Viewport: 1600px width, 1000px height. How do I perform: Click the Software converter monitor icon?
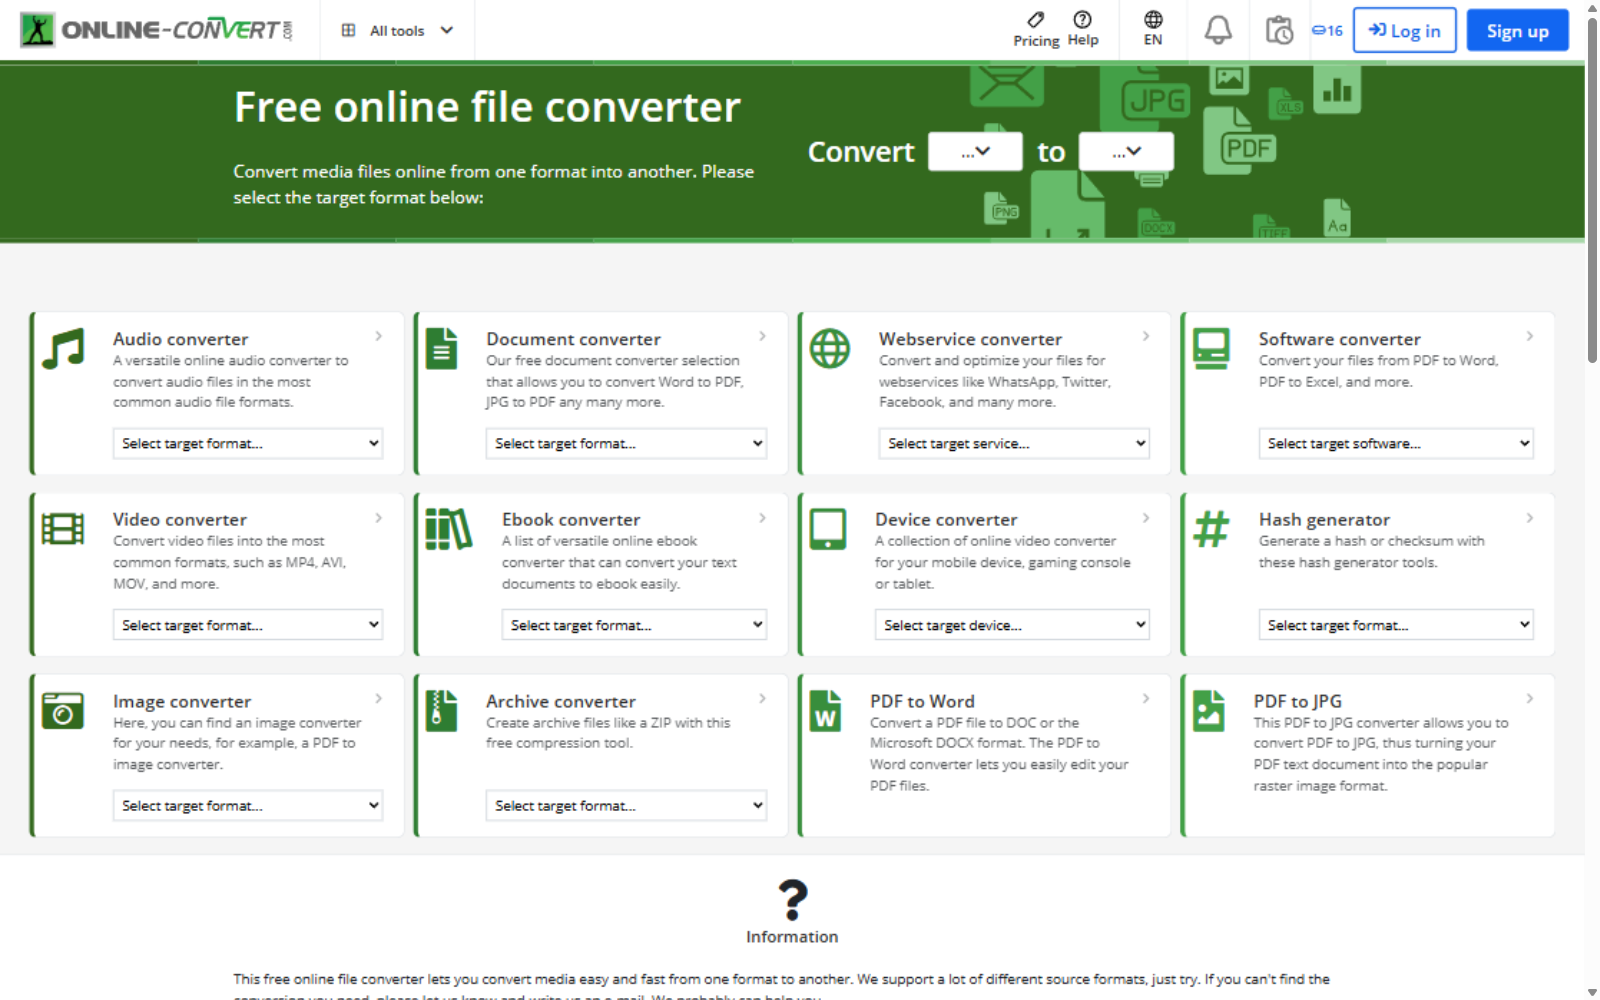[x=1211, y=349]
